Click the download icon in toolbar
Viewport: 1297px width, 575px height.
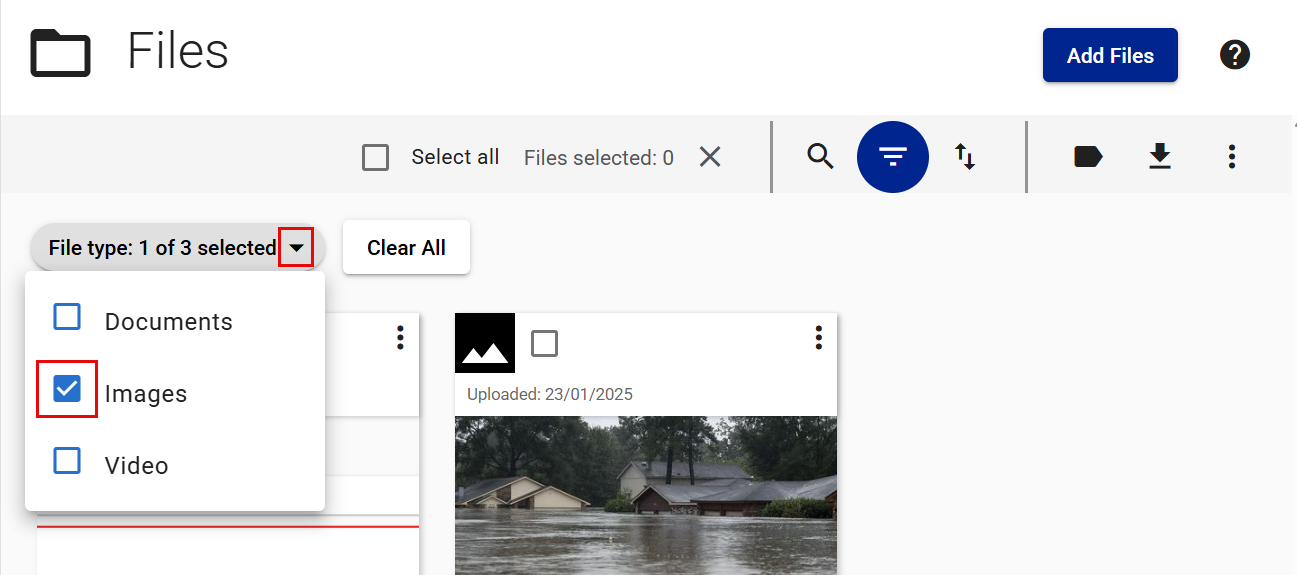tap(1159, 157)
